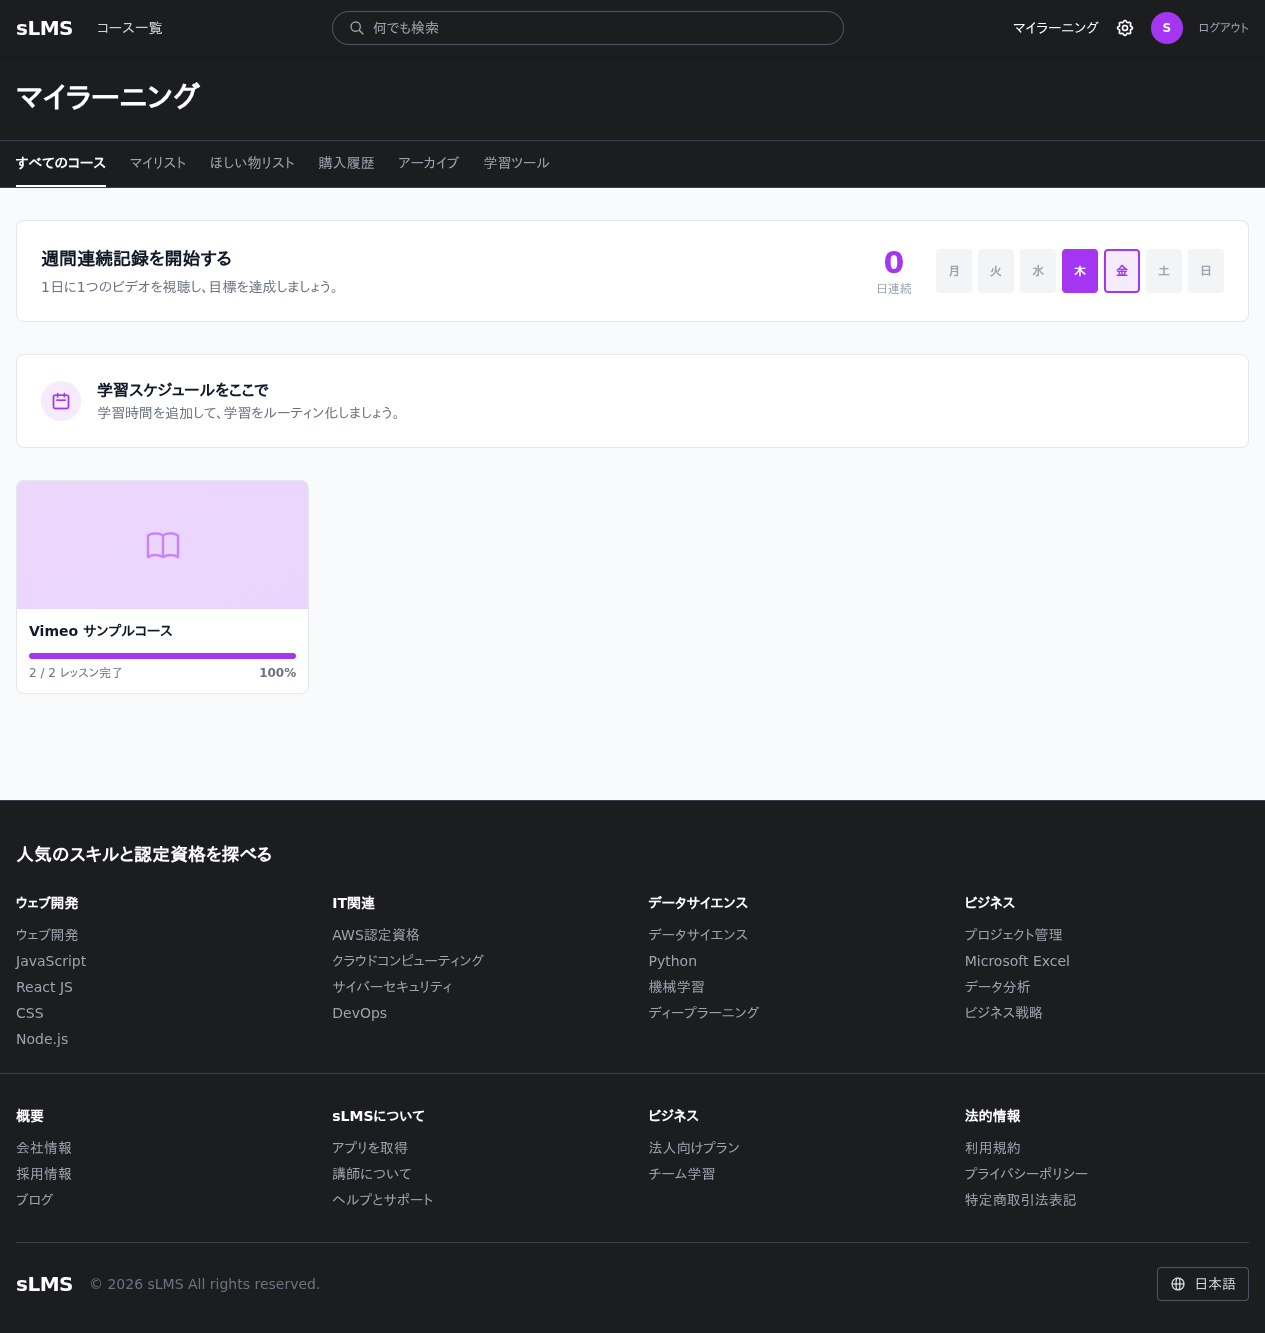Click the search magnifier icon
Viewport: 1265px width, 1333px height.
(x=356, y=28)
